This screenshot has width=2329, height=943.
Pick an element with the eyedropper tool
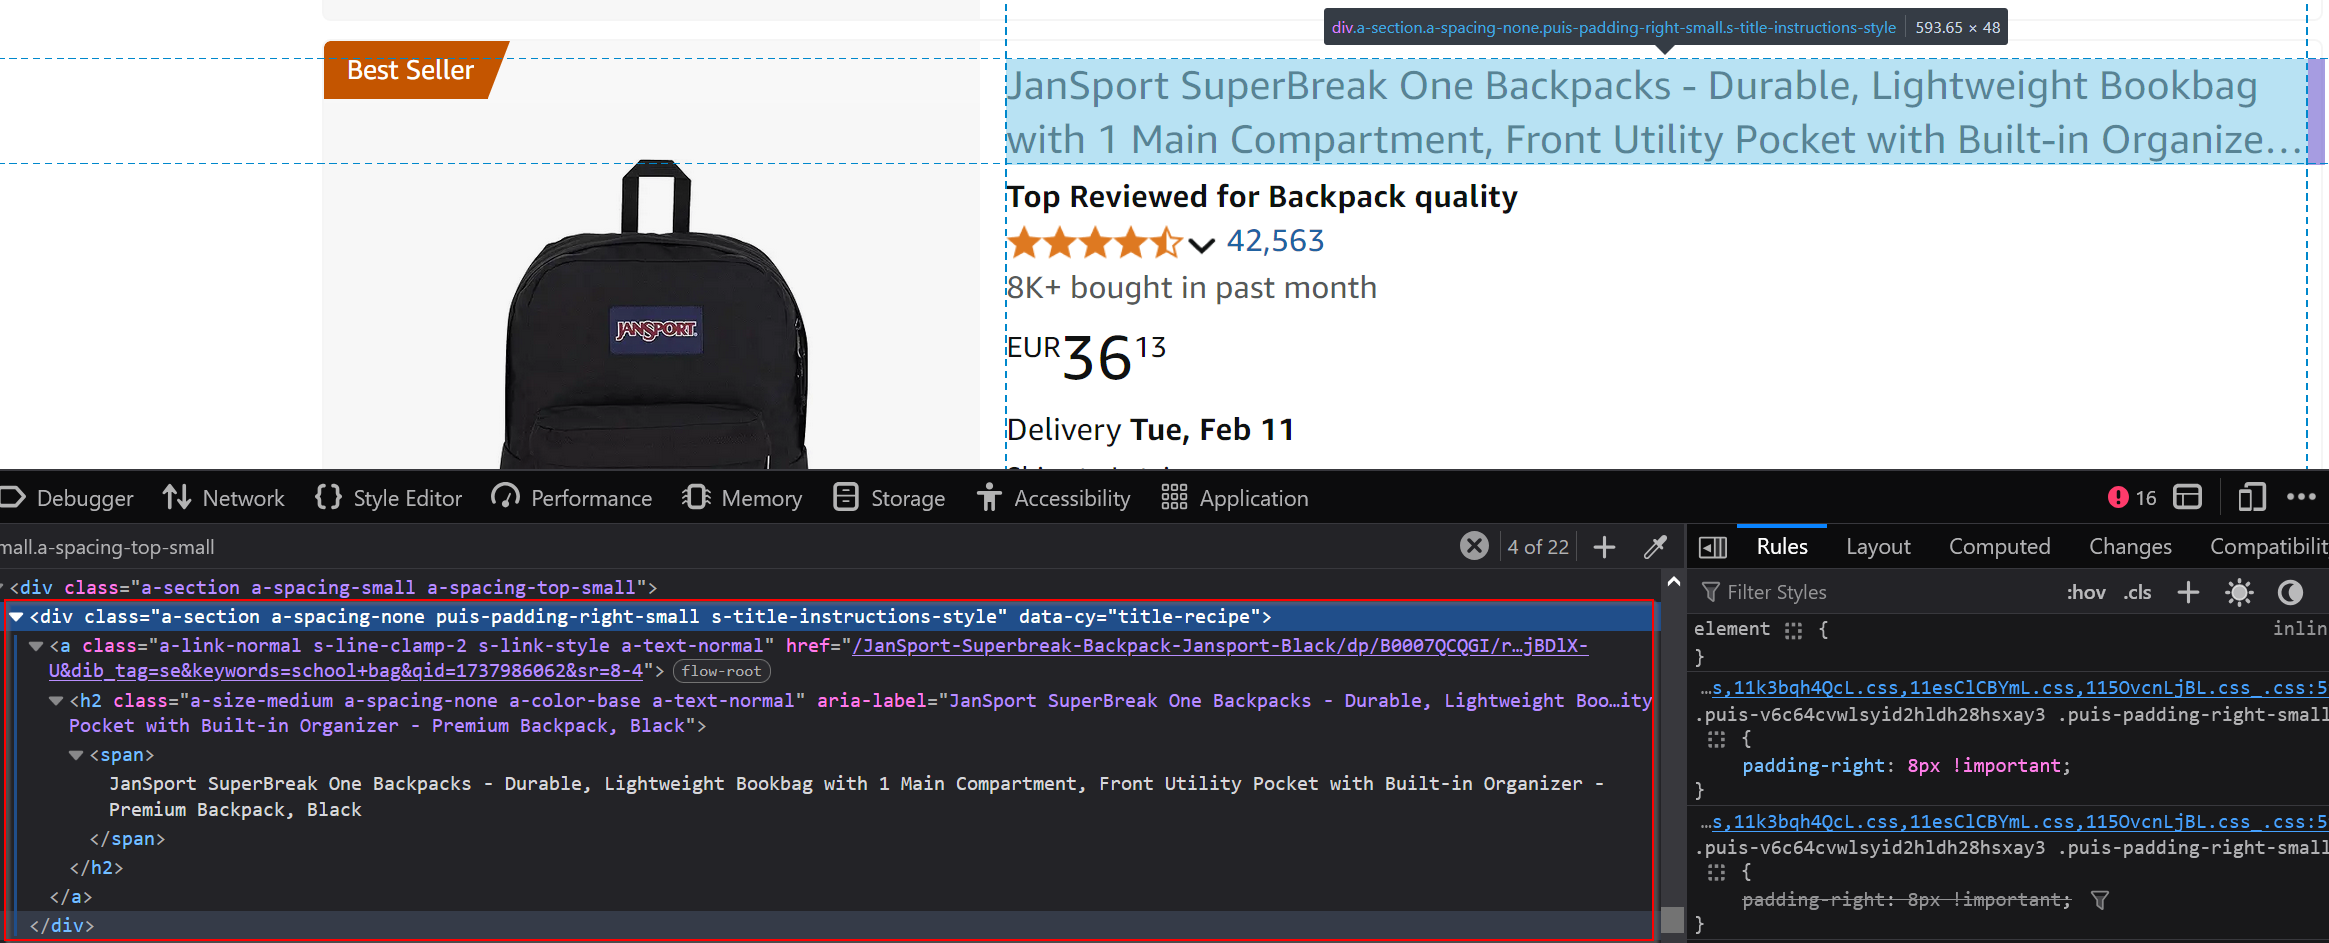pos(1655,546)
